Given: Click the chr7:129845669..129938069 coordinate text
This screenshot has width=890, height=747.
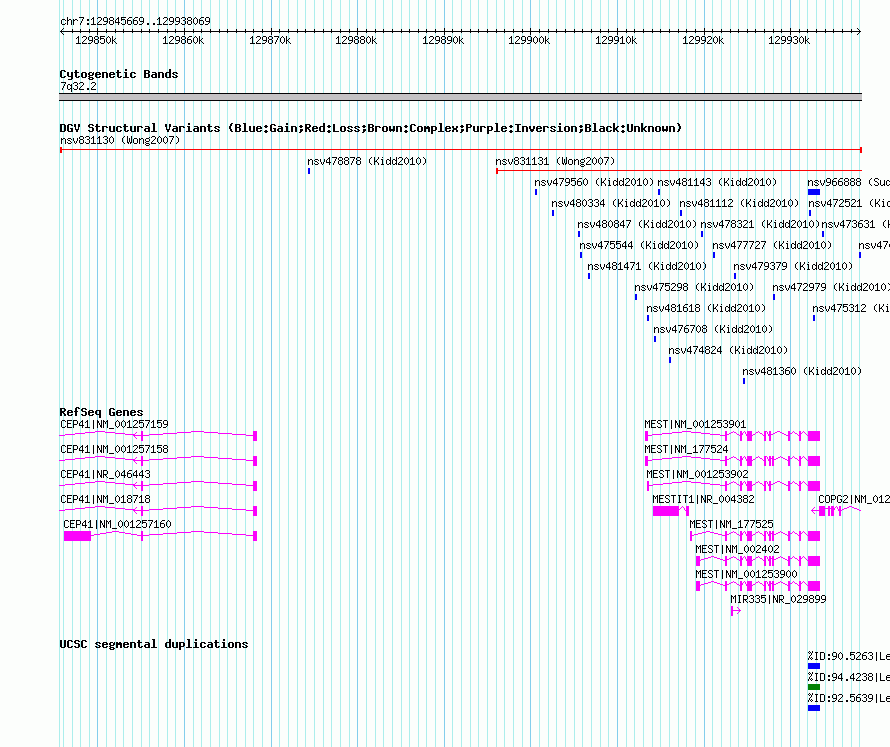Looking at the screenshot, I should point(135,21).
